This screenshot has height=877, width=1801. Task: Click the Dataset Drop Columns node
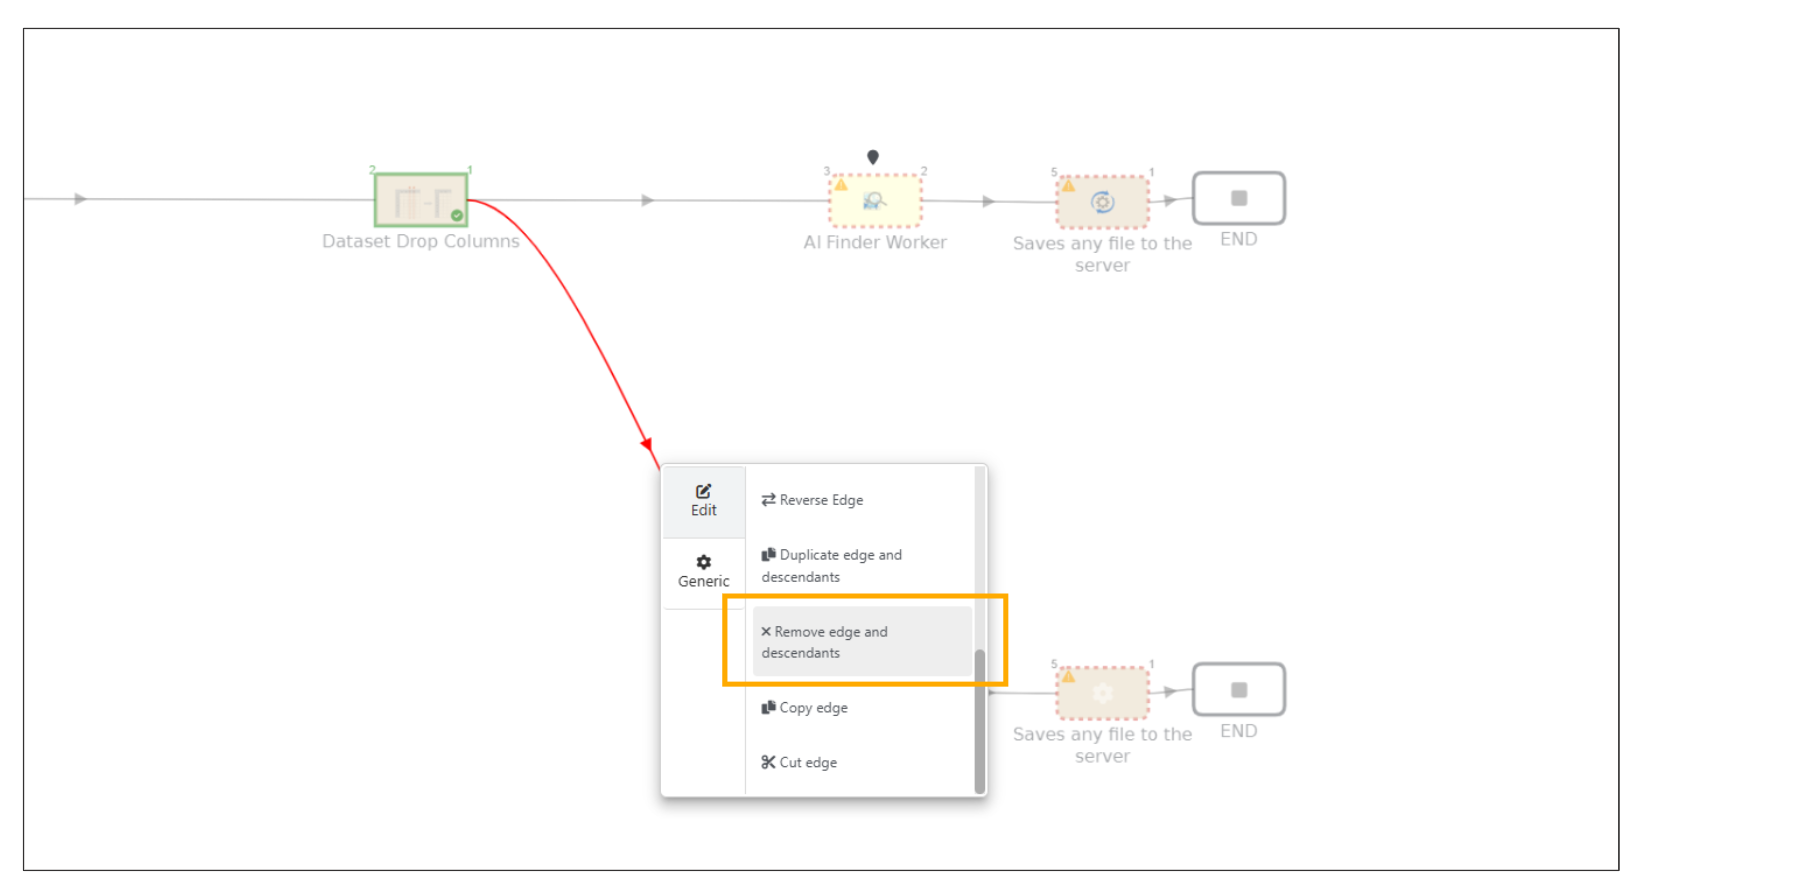420,200
